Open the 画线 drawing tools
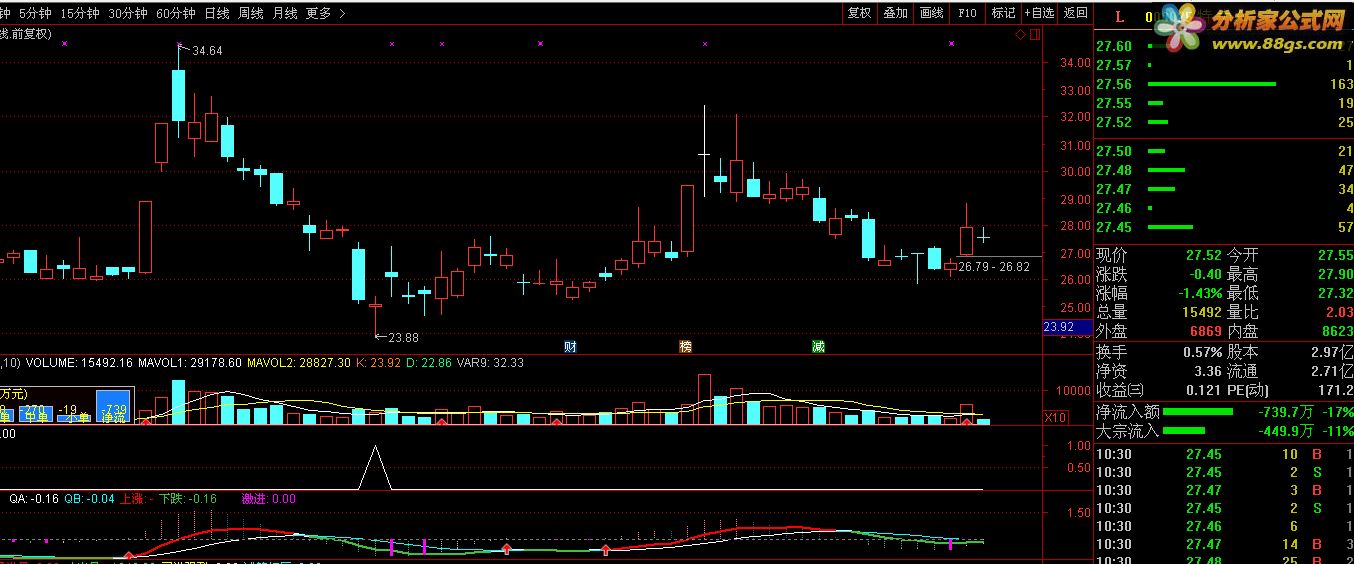Image resolution: width=1354 pixels, height=564 pixels. tap(932, 13)
